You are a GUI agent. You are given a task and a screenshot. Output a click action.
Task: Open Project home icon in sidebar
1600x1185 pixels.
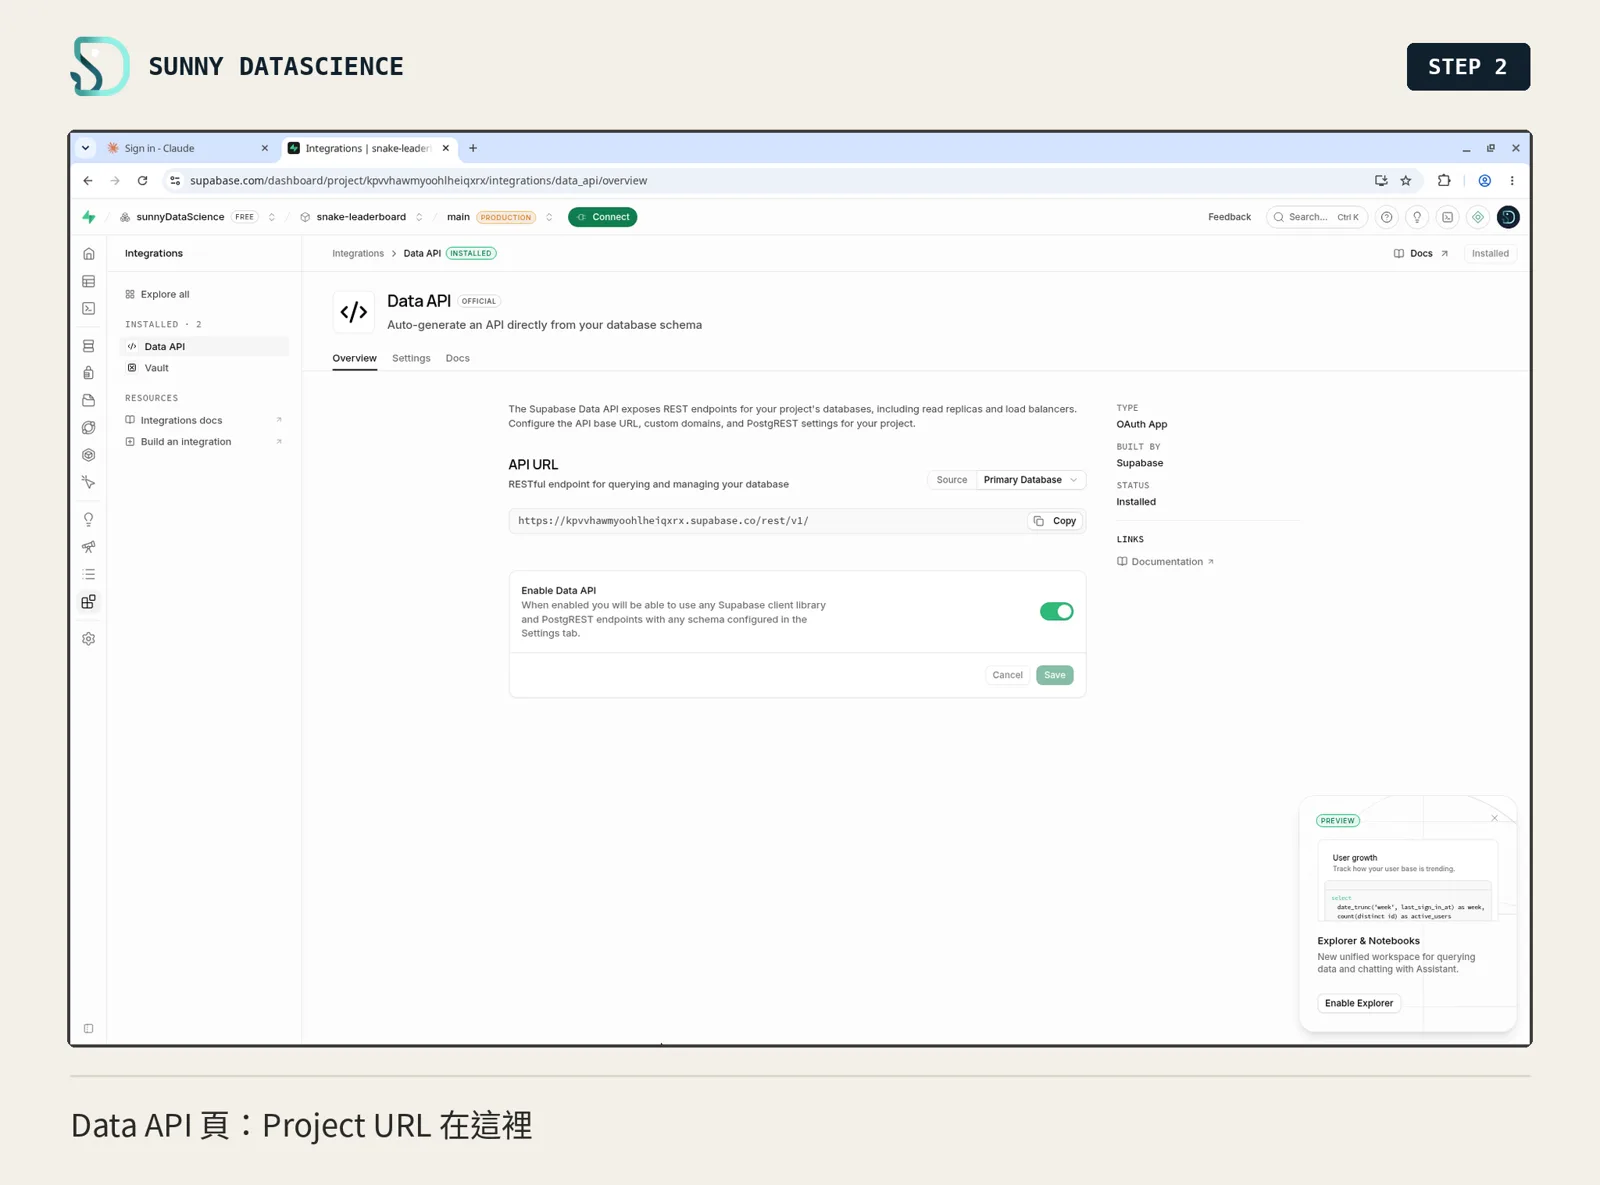[88, 254]
